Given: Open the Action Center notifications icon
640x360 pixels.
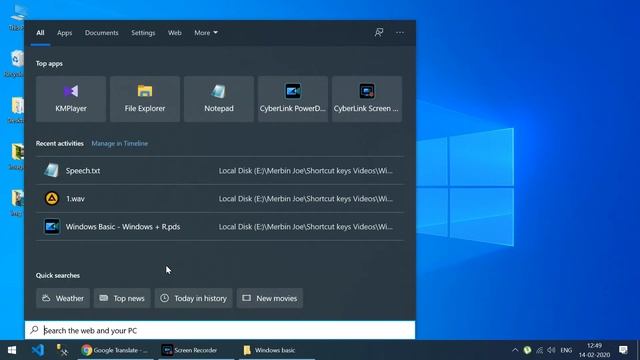Looking at the screenshot, I should [x=623, y=350].
